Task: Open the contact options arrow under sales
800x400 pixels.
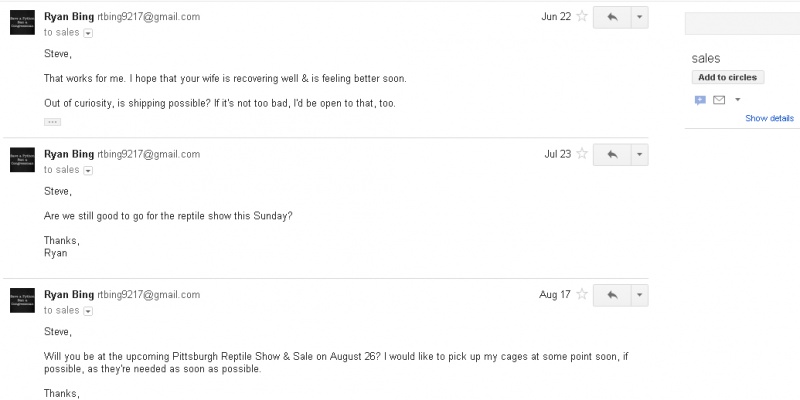Action: click(737, 100)
